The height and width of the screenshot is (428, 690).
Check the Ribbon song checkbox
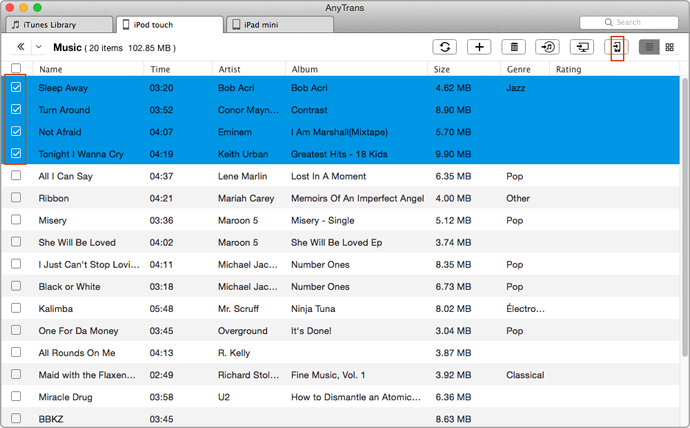[x=16, y=198]
